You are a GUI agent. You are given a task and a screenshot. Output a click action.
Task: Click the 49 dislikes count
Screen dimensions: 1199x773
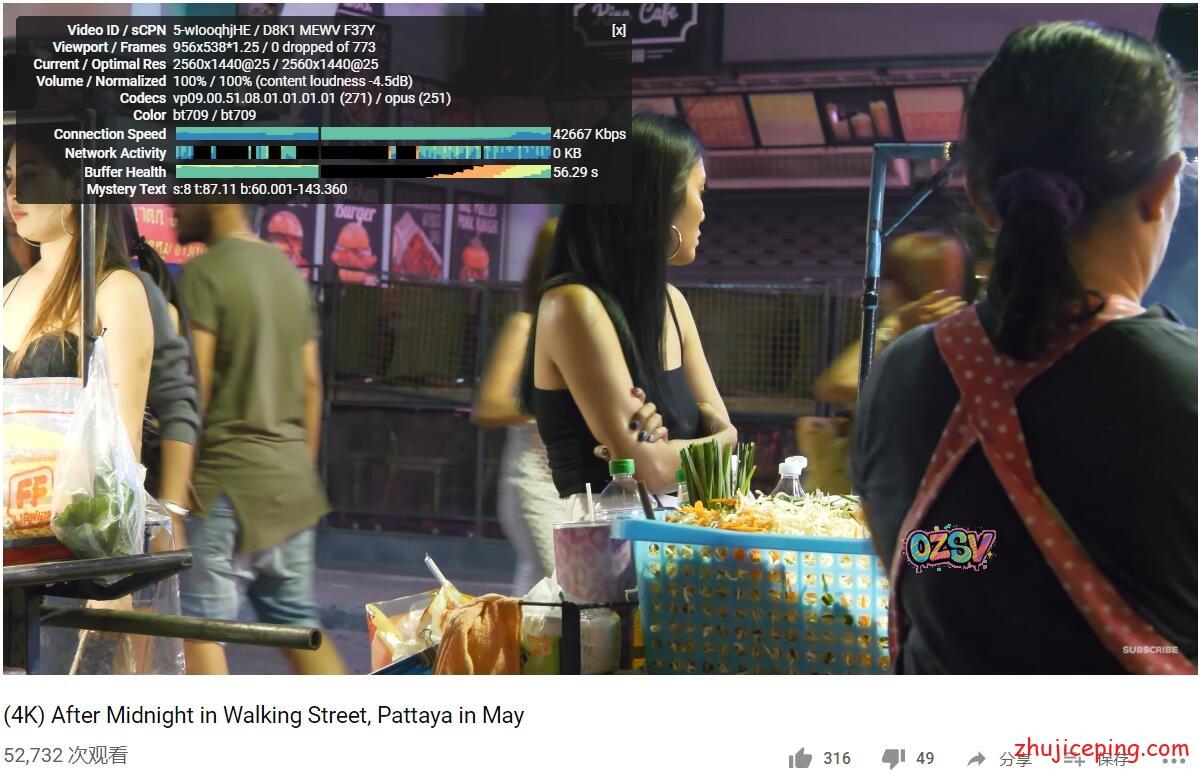point(925,758)
